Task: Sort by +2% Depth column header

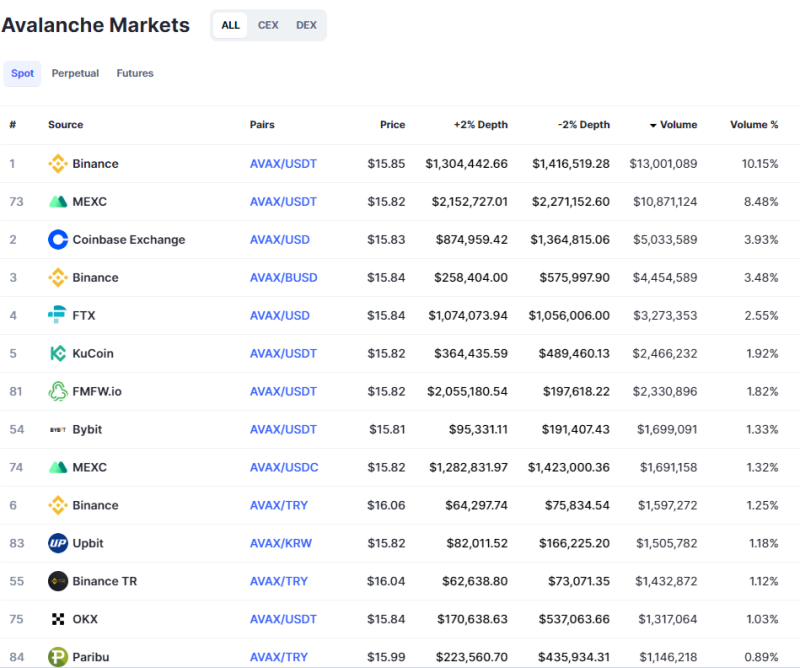Action: pyautogui.click(x=481, y=125)
